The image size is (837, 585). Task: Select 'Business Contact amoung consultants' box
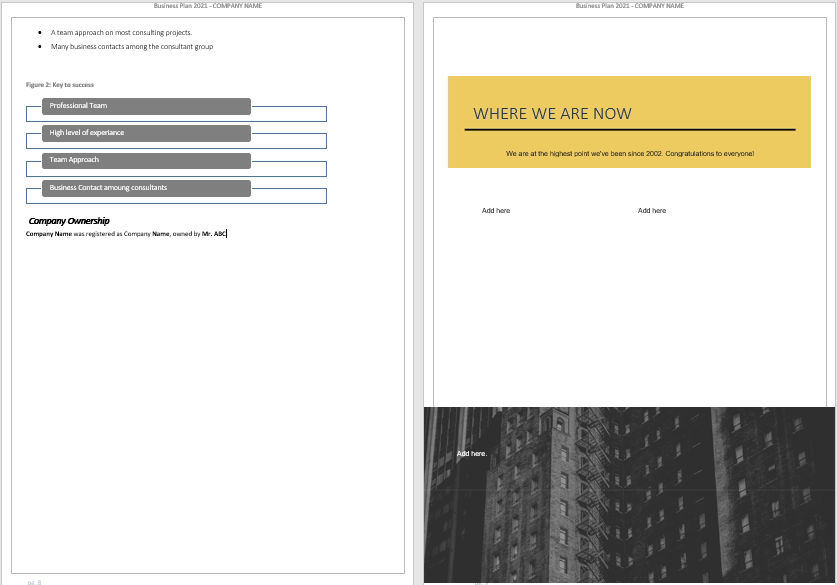(x=146, y=188)
